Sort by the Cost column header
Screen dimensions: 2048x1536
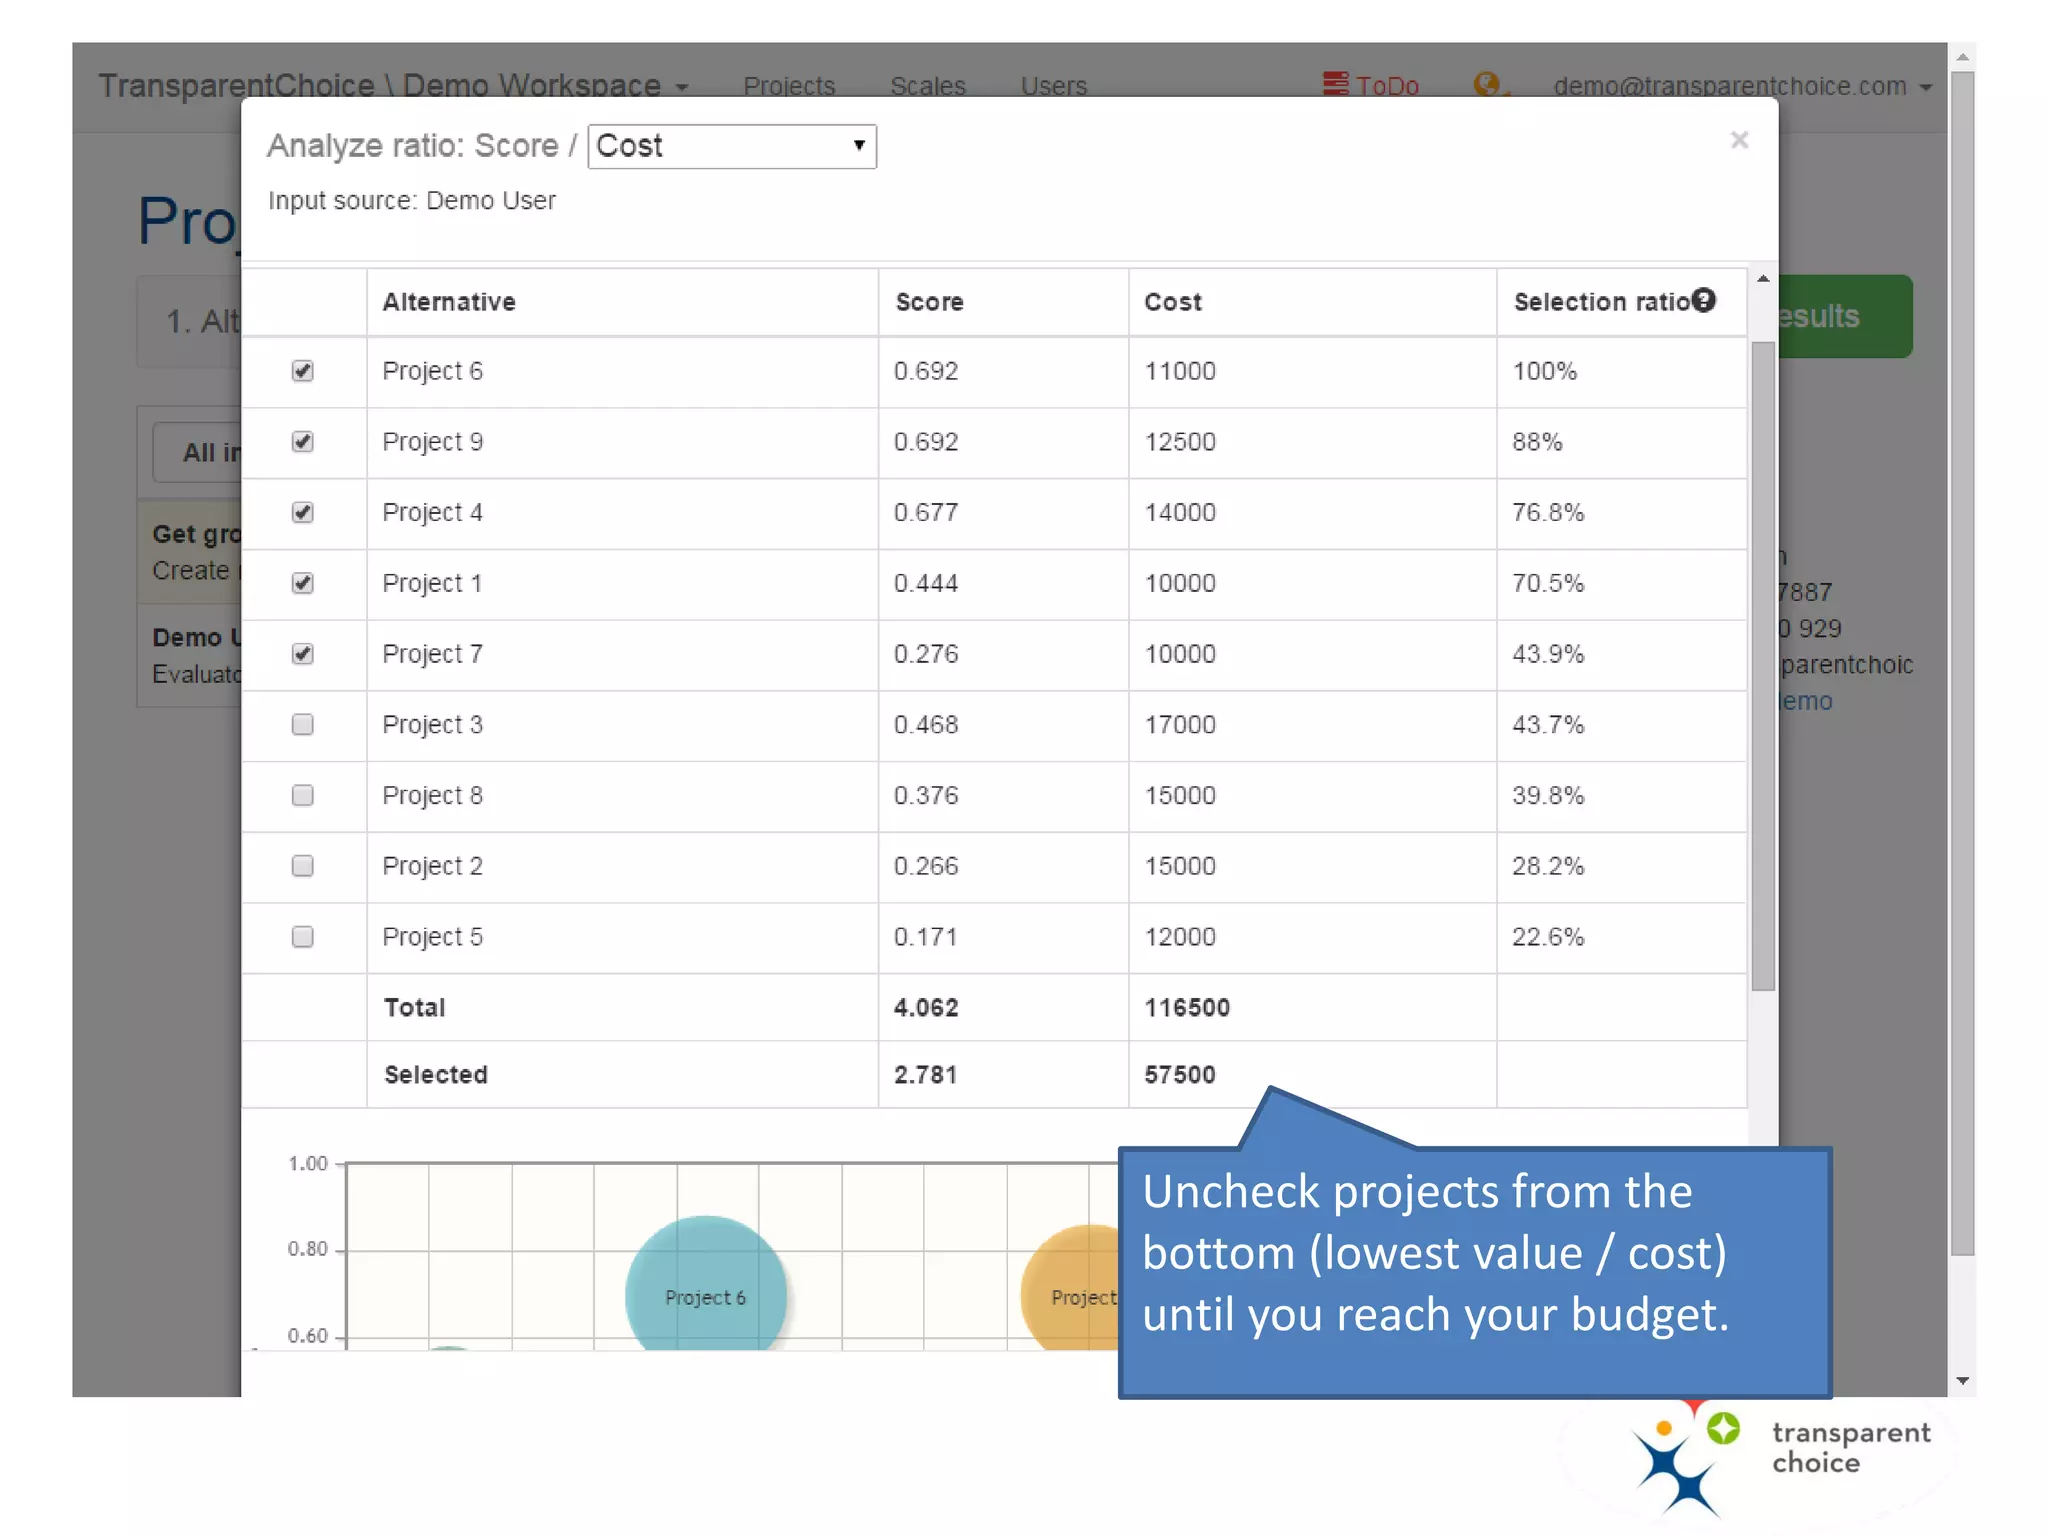[1173, 302]
